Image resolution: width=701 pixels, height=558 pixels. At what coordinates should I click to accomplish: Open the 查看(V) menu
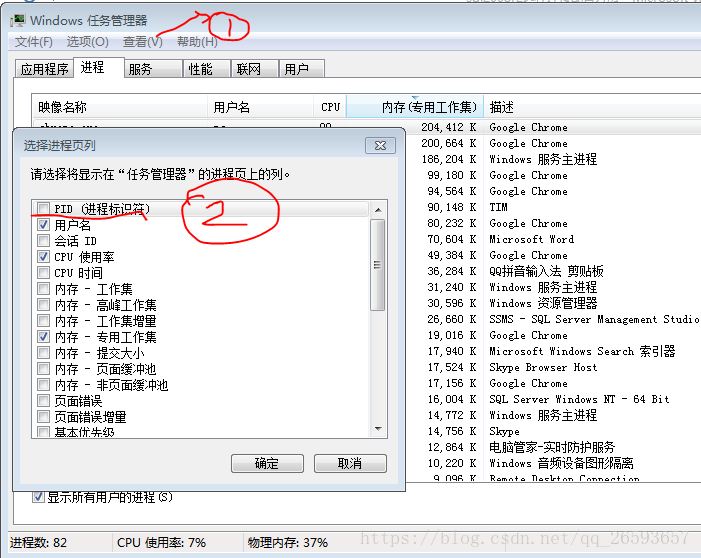[143, 42]
